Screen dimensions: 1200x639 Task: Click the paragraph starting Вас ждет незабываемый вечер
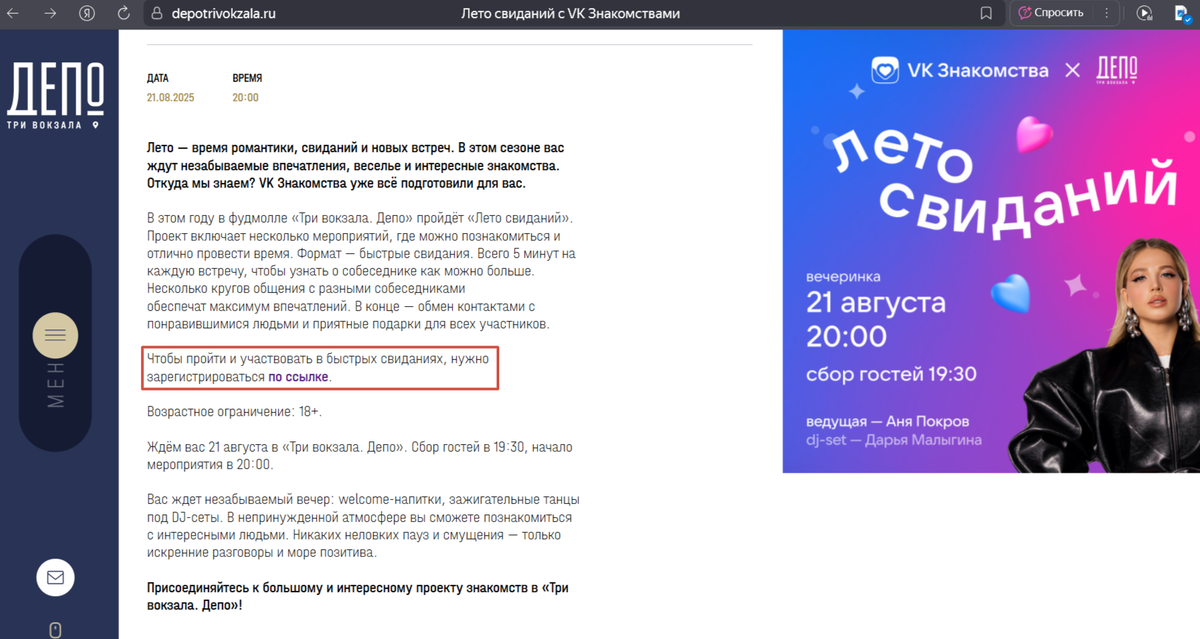[x=363, y=526]
